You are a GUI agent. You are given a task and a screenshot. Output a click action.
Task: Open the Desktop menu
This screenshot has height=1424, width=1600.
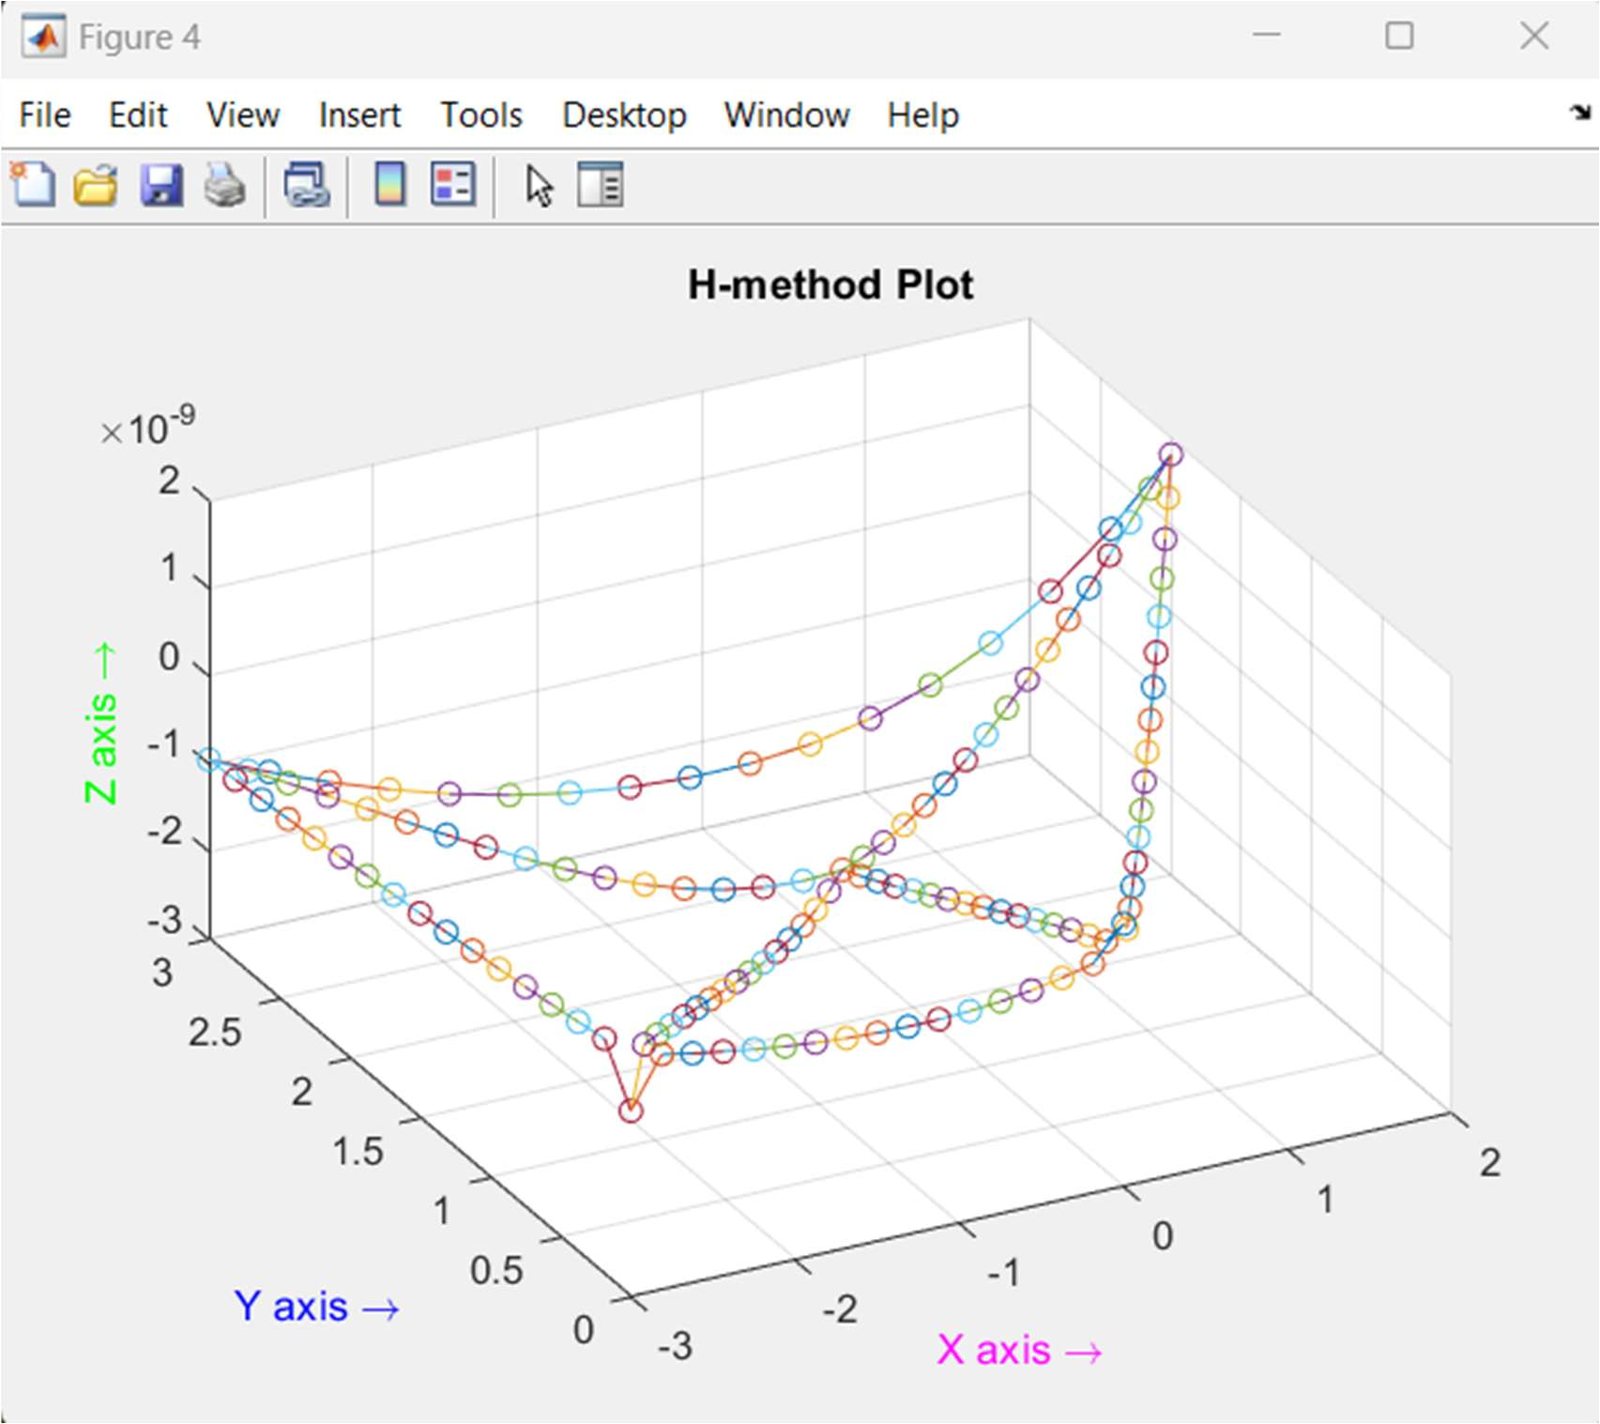624,116
